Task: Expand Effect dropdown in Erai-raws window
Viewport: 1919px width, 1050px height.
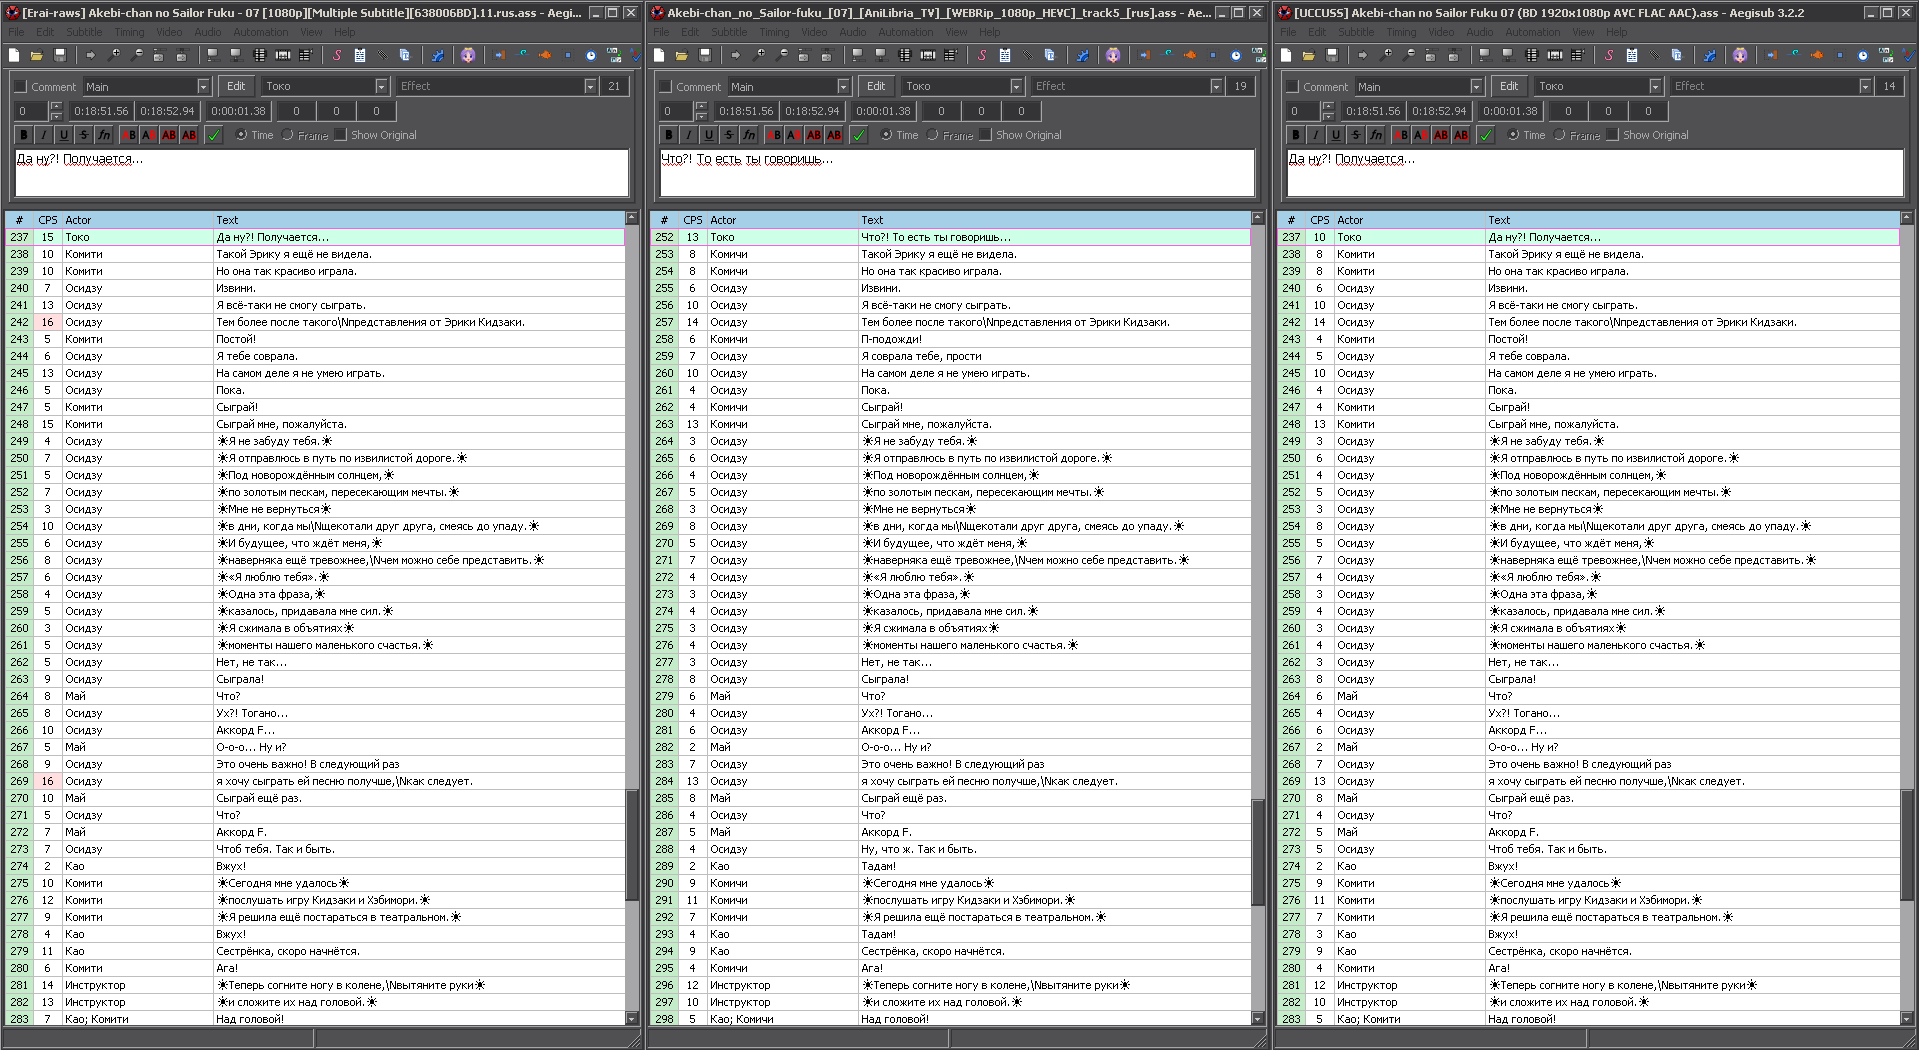Action: [590, 87]
